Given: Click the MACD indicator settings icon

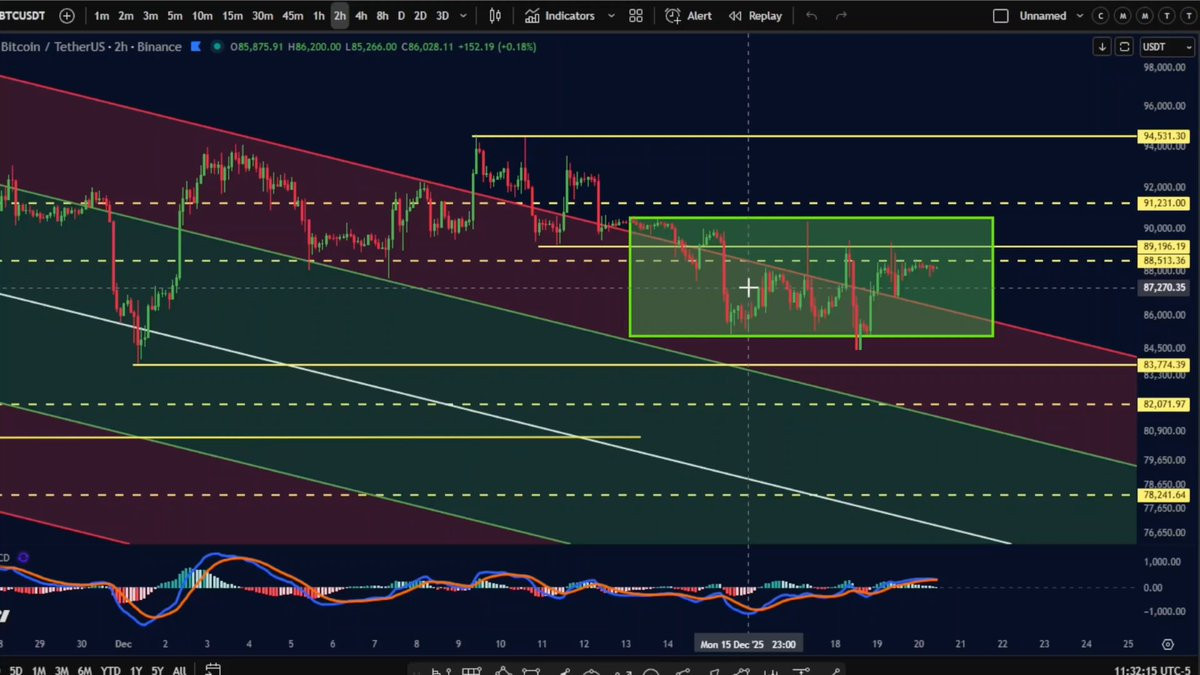Looking at the screenshot, I should (x=23, y=558).
